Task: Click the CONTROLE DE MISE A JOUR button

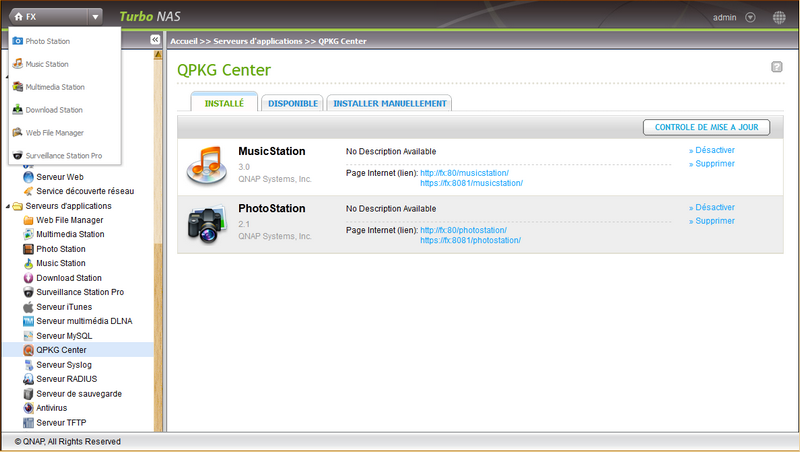Action: (706, 127)
